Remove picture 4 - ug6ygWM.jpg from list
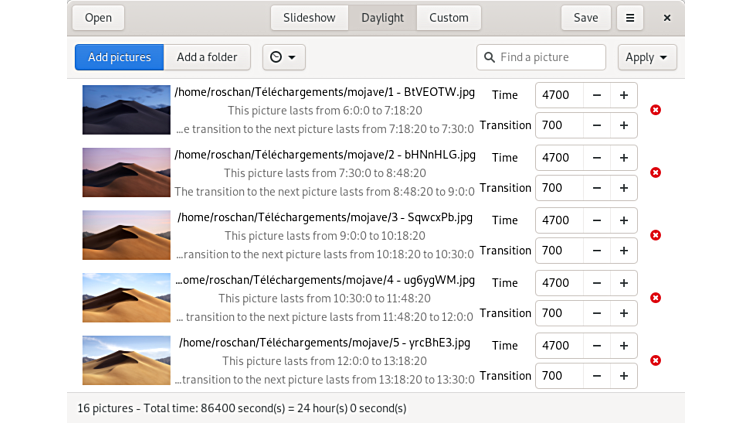This screenshot has height=423, width=752. [x=655, y=298]
